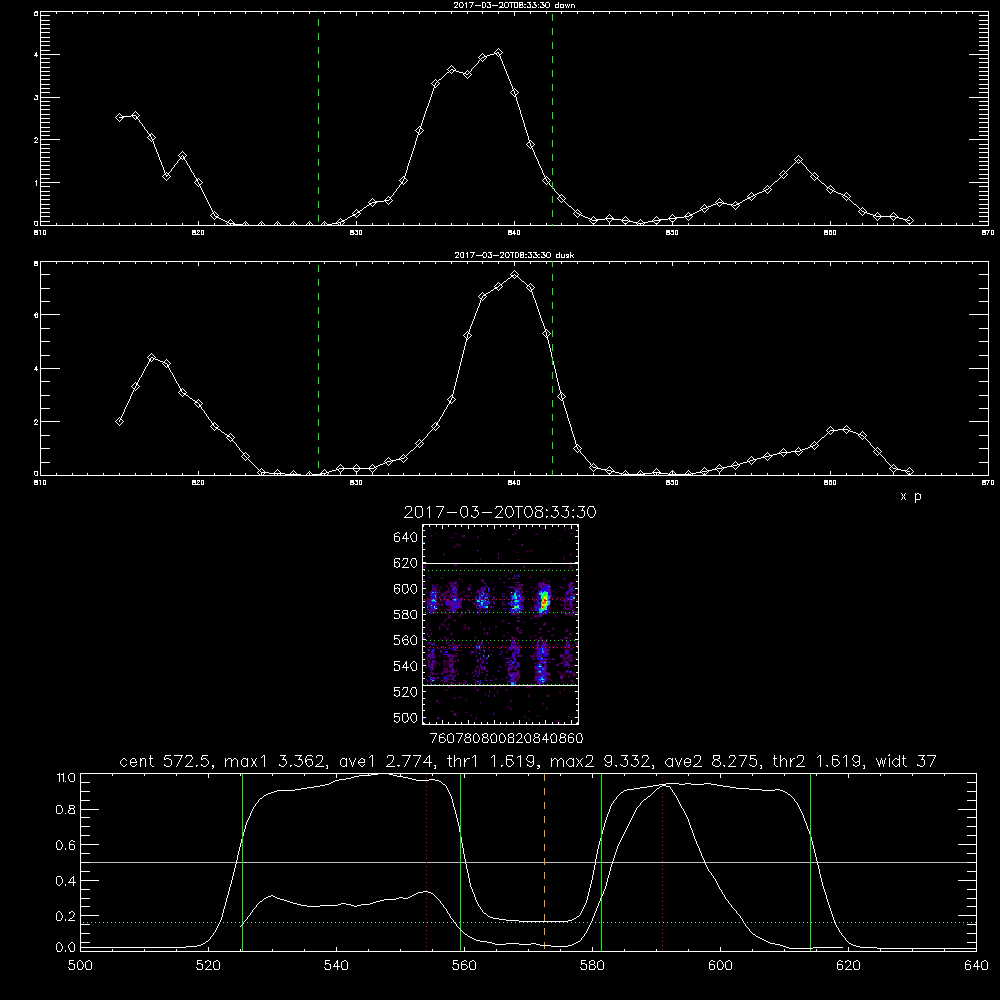This screenshot has height=1000, width=1000.
Task: Click the brightest red-yellow hotspot in the heatmap
Action: [x=544, y=600]
